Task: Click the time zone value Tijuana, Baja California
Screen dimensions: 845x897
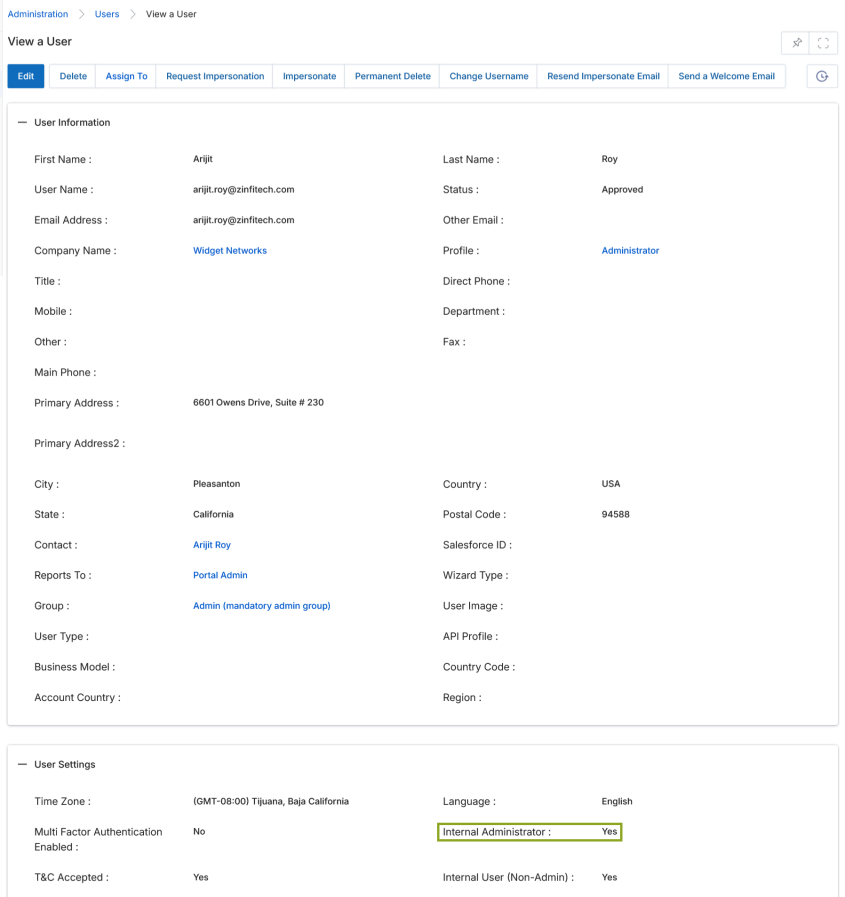Action: click(x=271, y=801)
